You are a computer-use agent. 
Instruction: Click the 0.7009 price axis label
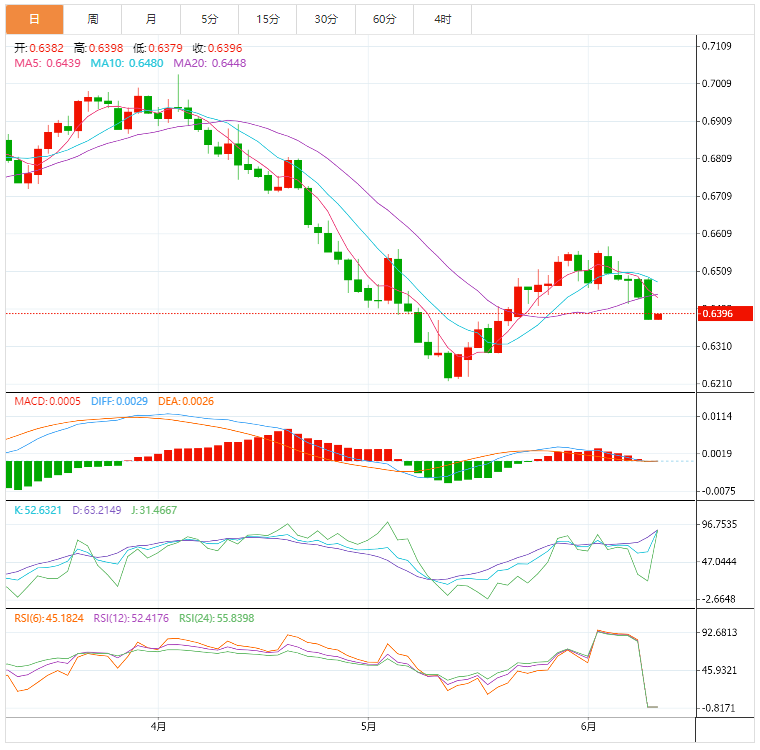pyautogui.click(x=717, y=83)
